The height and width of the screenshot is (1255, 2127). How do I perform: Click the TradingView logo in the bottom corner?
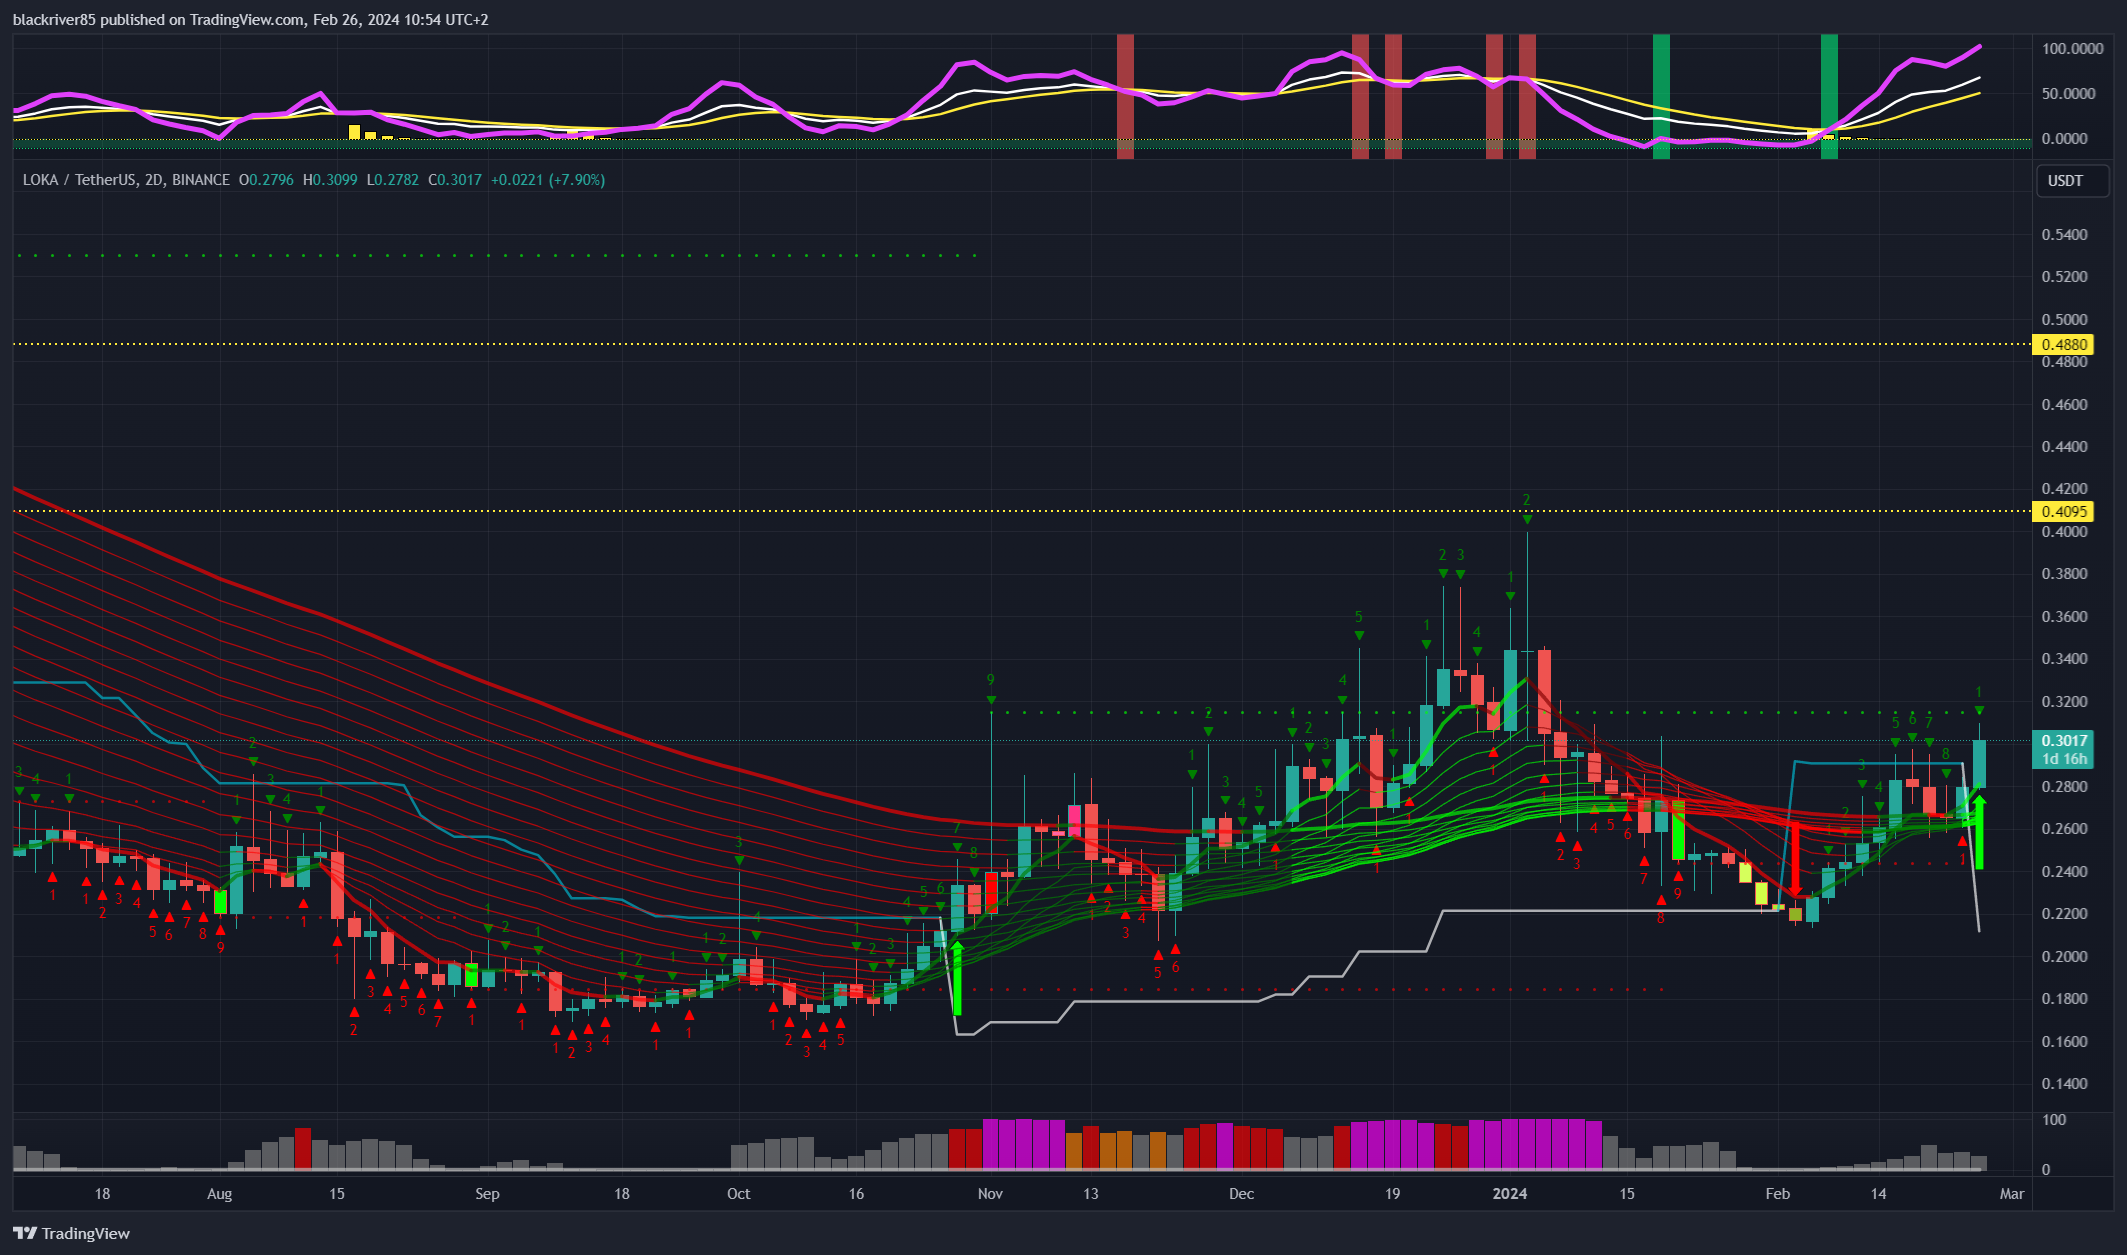71,1233
